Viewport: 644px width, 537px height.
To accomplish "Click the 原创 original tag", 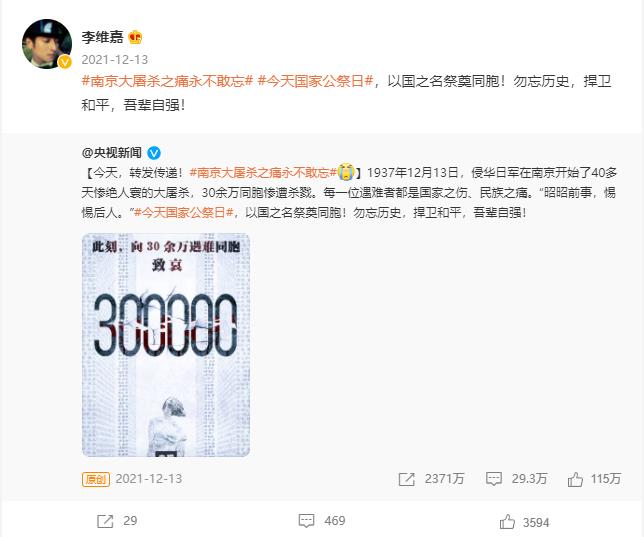I will click(x=96, y=479).
